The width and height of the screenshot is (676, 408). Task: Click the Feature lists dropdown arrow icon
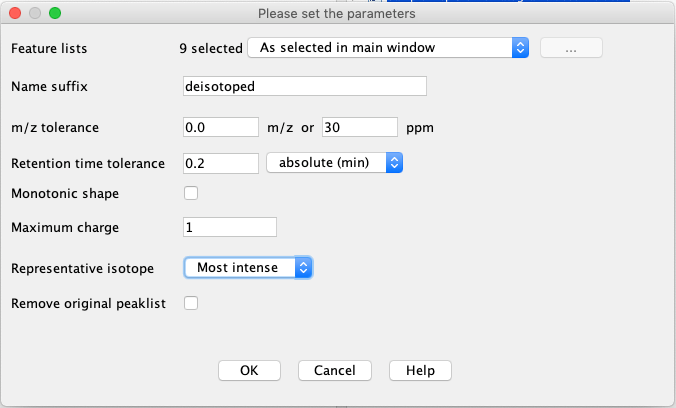520,47
